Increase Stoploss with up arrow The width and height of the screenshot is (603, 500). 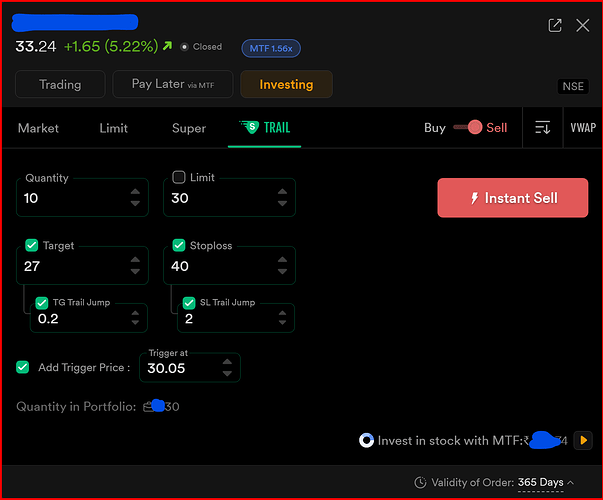pyautogui.click(x=282, y=260)
